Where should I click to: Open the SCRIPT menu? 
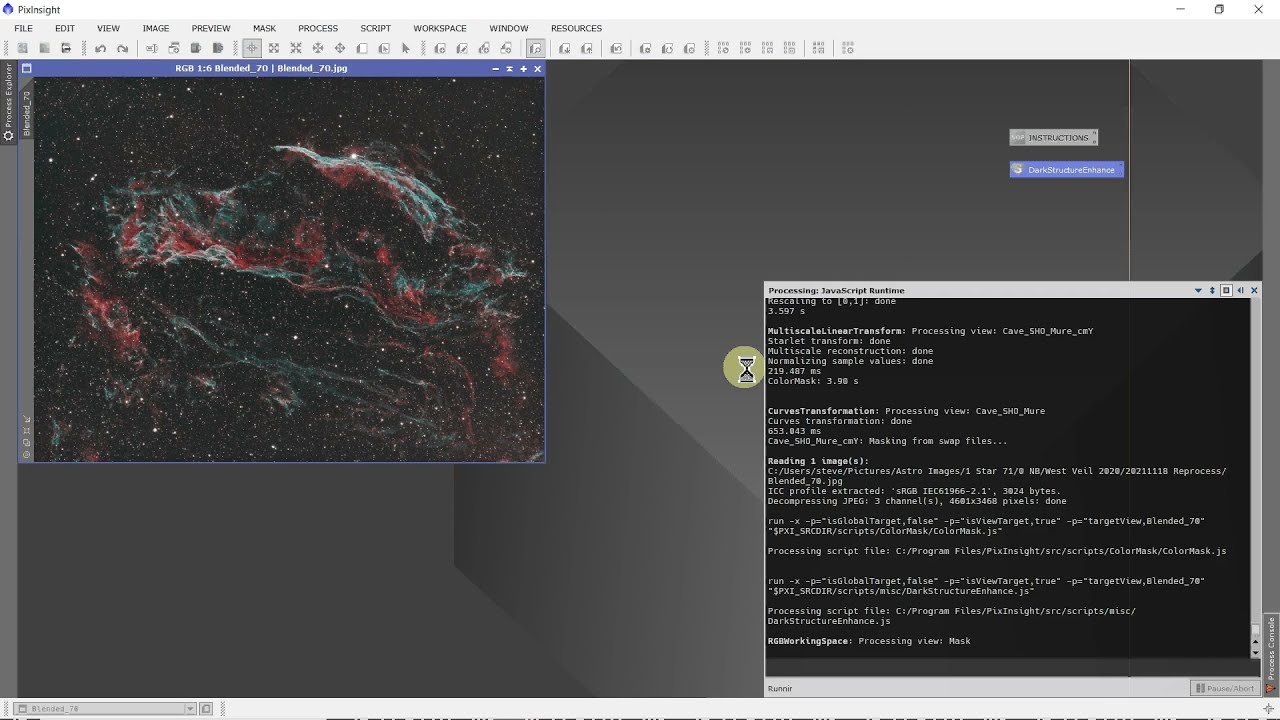[x=375, y=28]
